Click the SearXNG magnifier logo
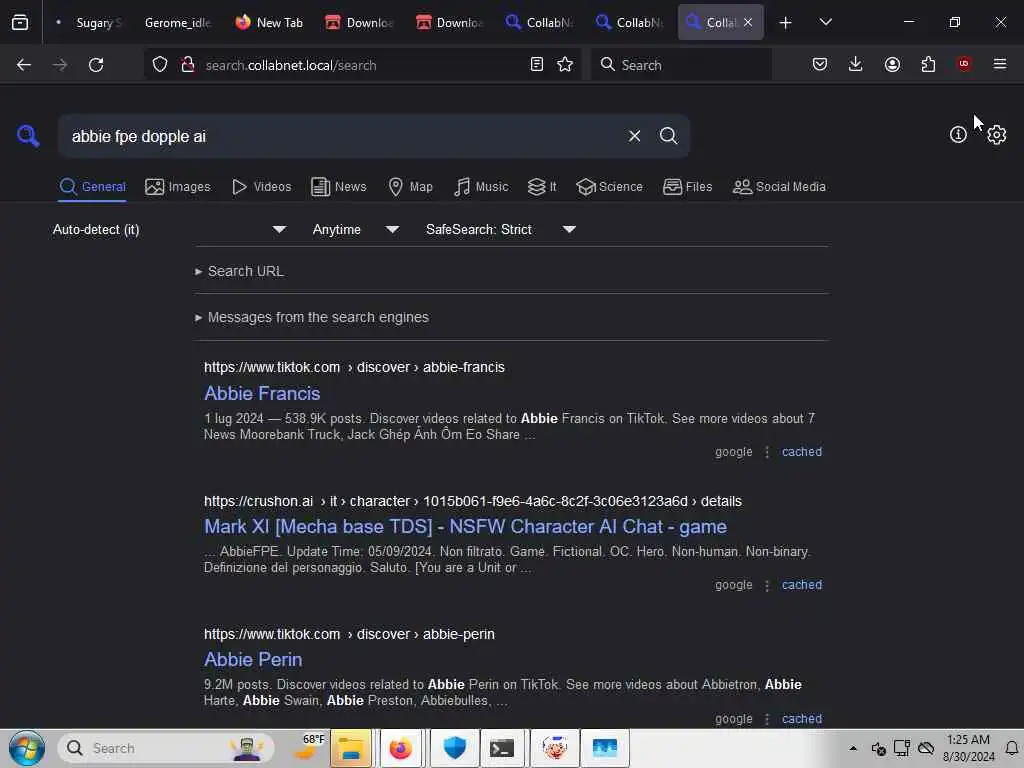The height and width of the screenshot is (768, 1024). tap(27, 136)
